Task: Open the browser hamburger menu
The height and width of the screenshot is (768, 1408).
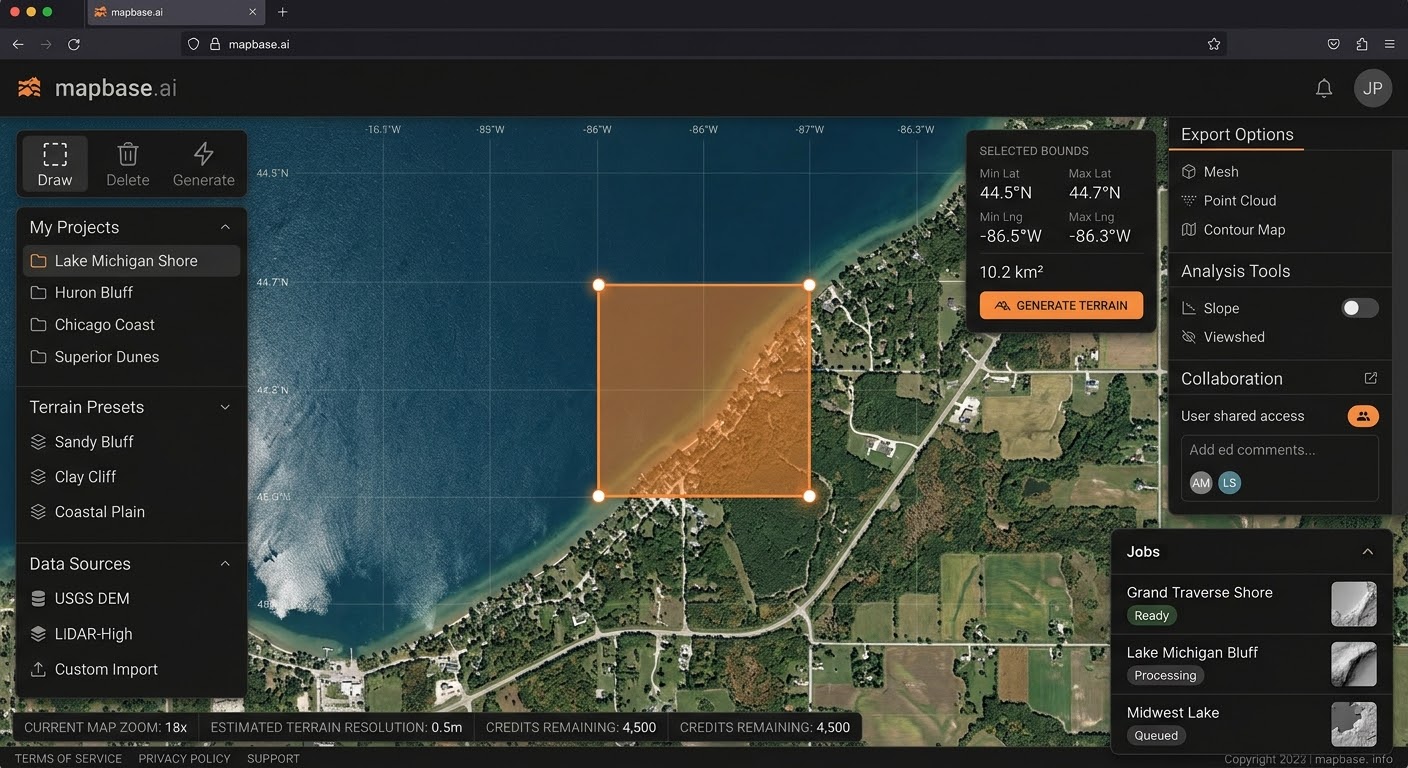Action: click(x=1390, y=44)
